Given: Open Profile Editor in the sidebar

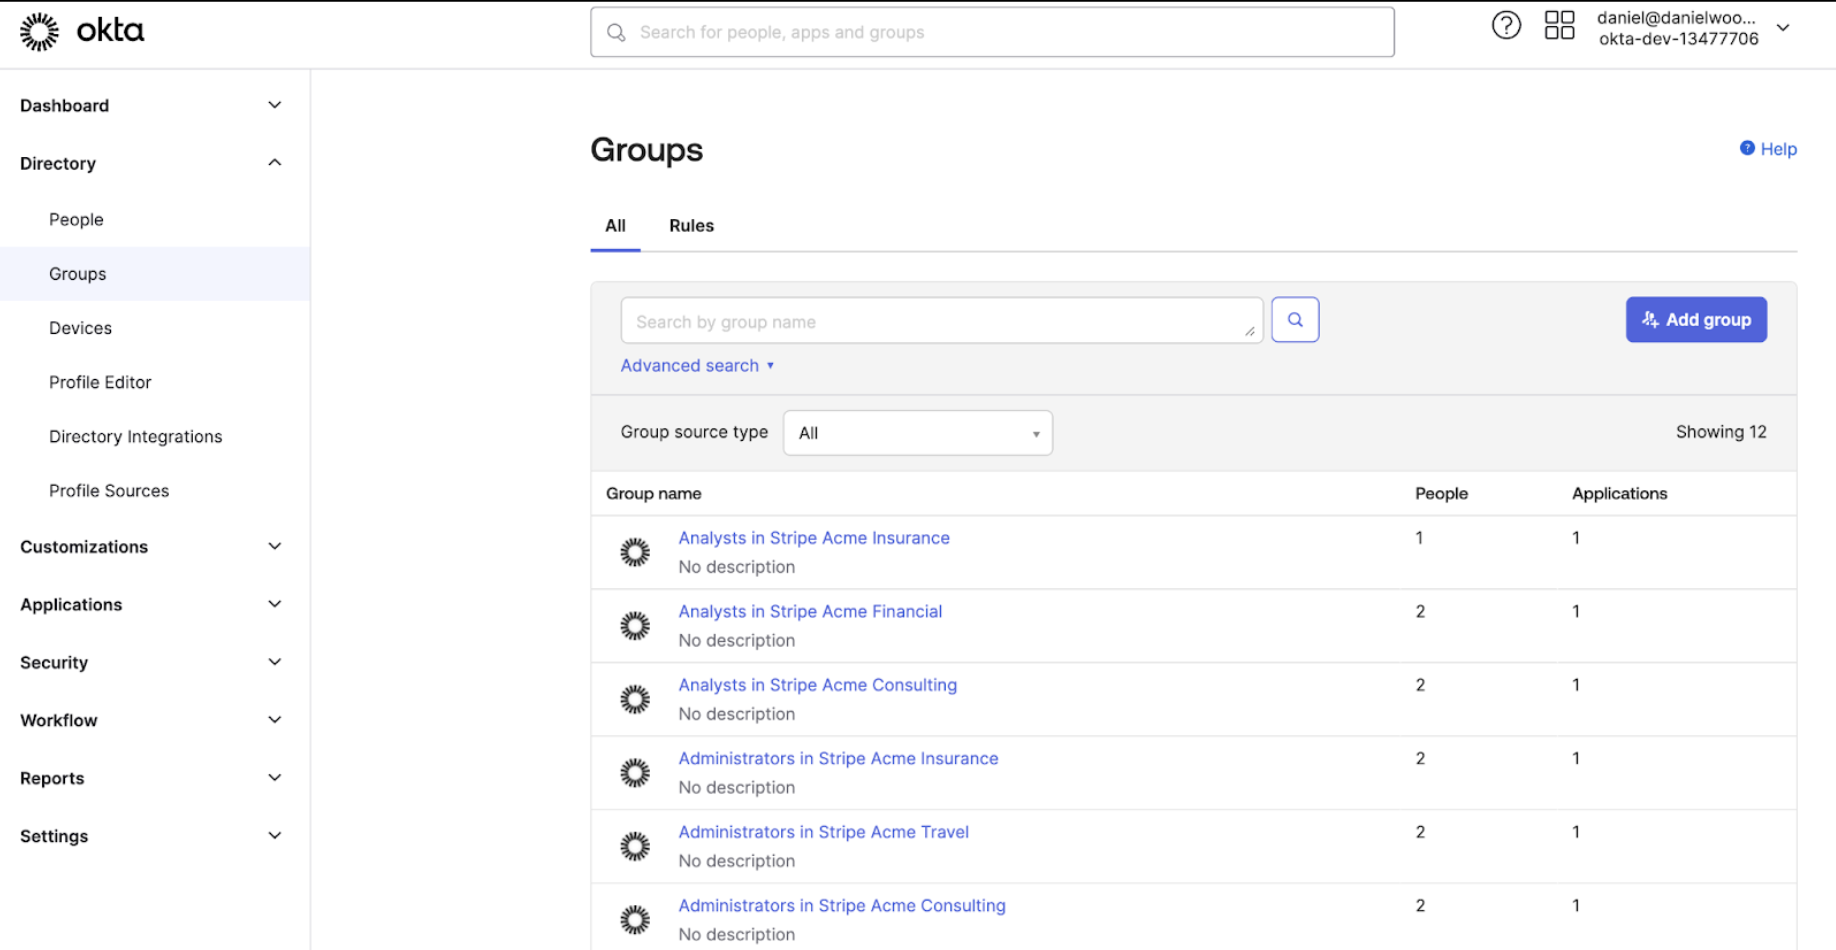Looking at the screenshot, I should click(100, 382).
